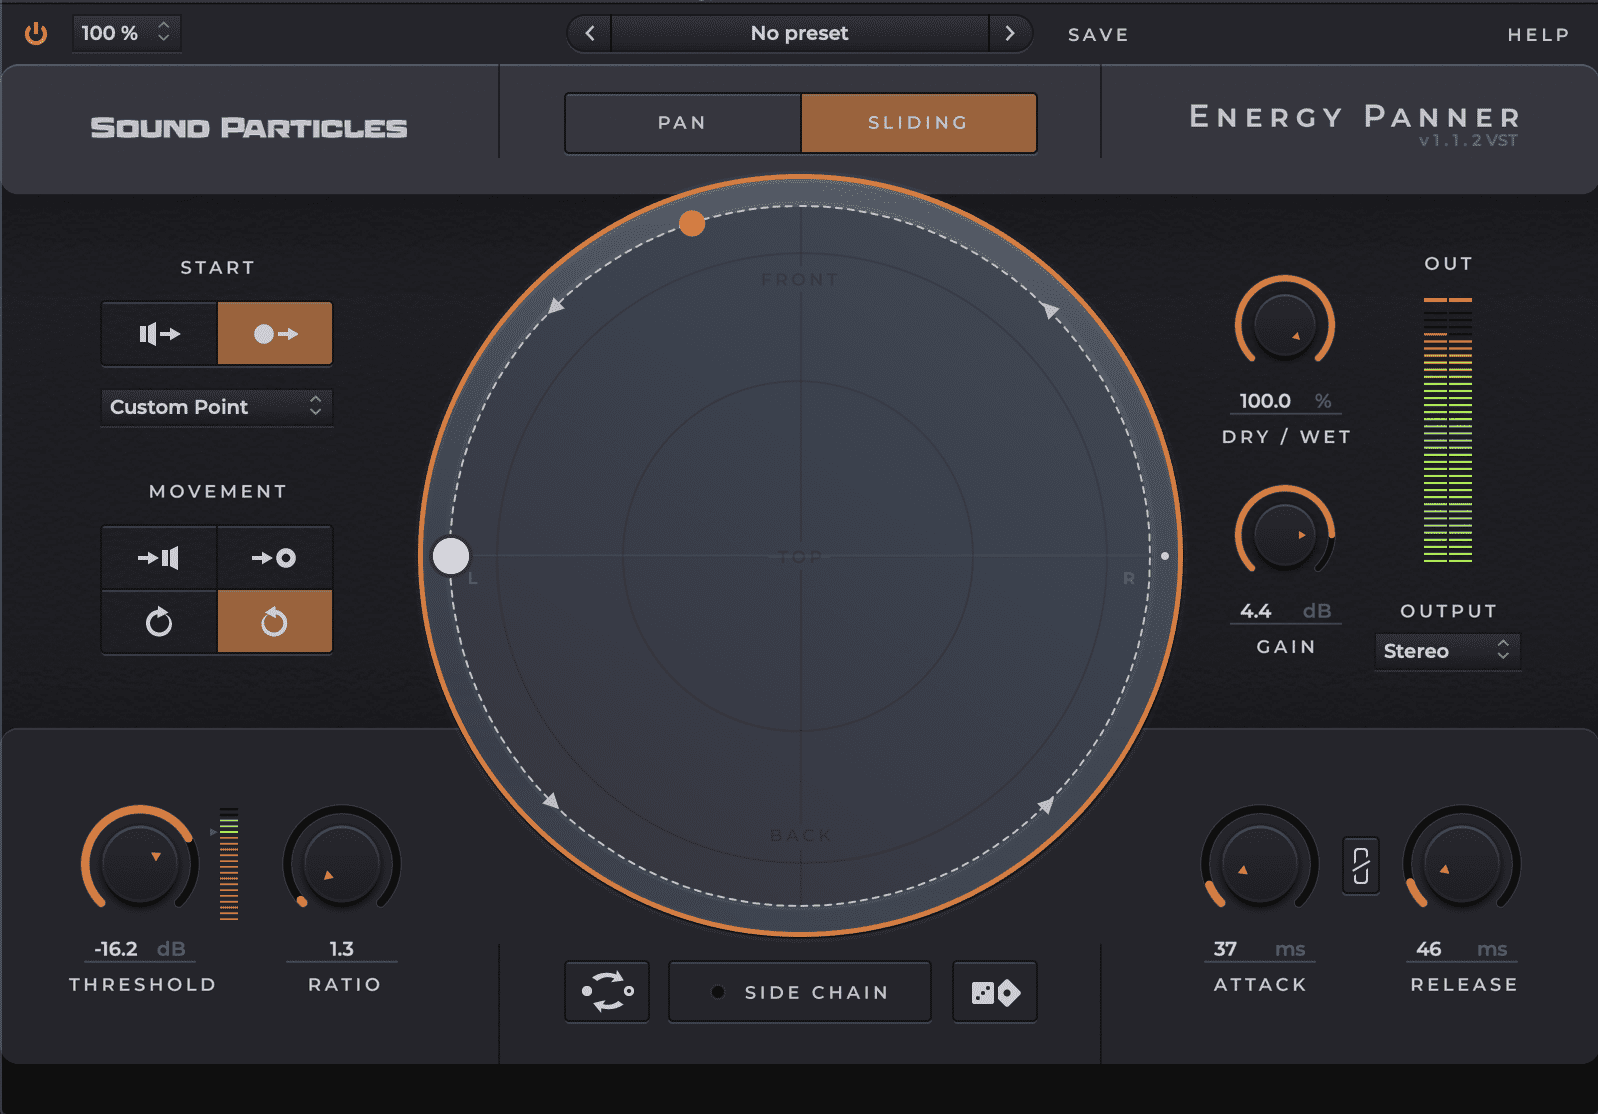Click the orange start point on circle
1598x1114 pixels.
pos(692,223)
